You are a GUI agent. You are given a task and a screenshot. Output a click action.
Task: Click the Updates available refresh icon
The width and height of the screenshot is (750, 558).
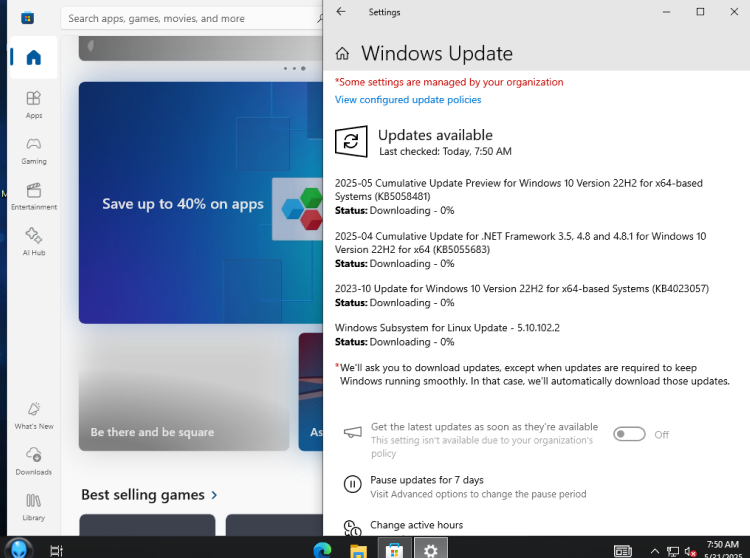351,141
